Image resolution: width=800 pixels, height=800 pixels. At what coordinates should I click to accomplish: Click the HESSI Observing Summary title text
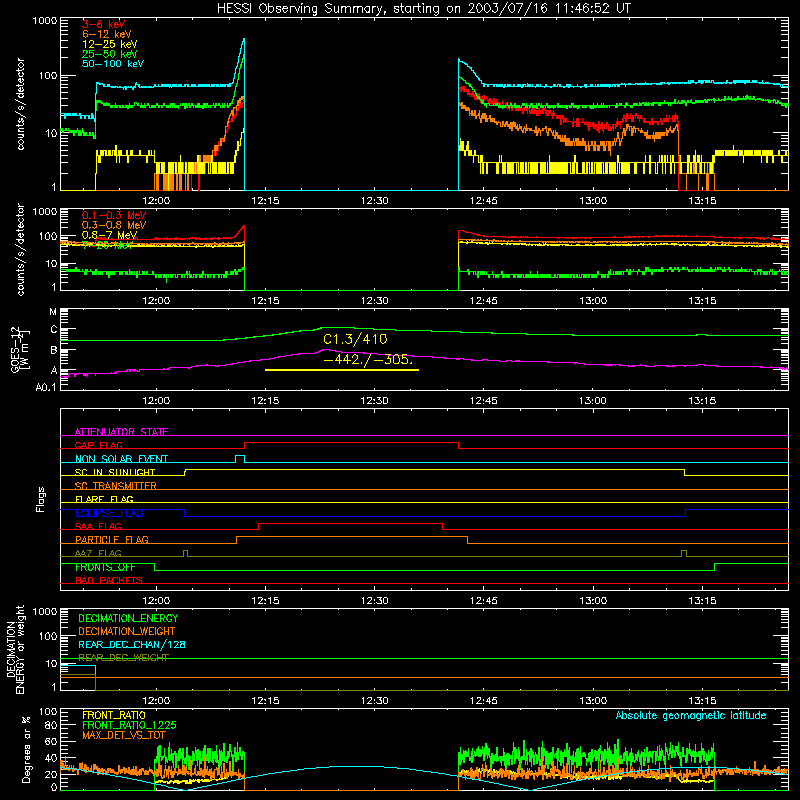coord(424,8)
